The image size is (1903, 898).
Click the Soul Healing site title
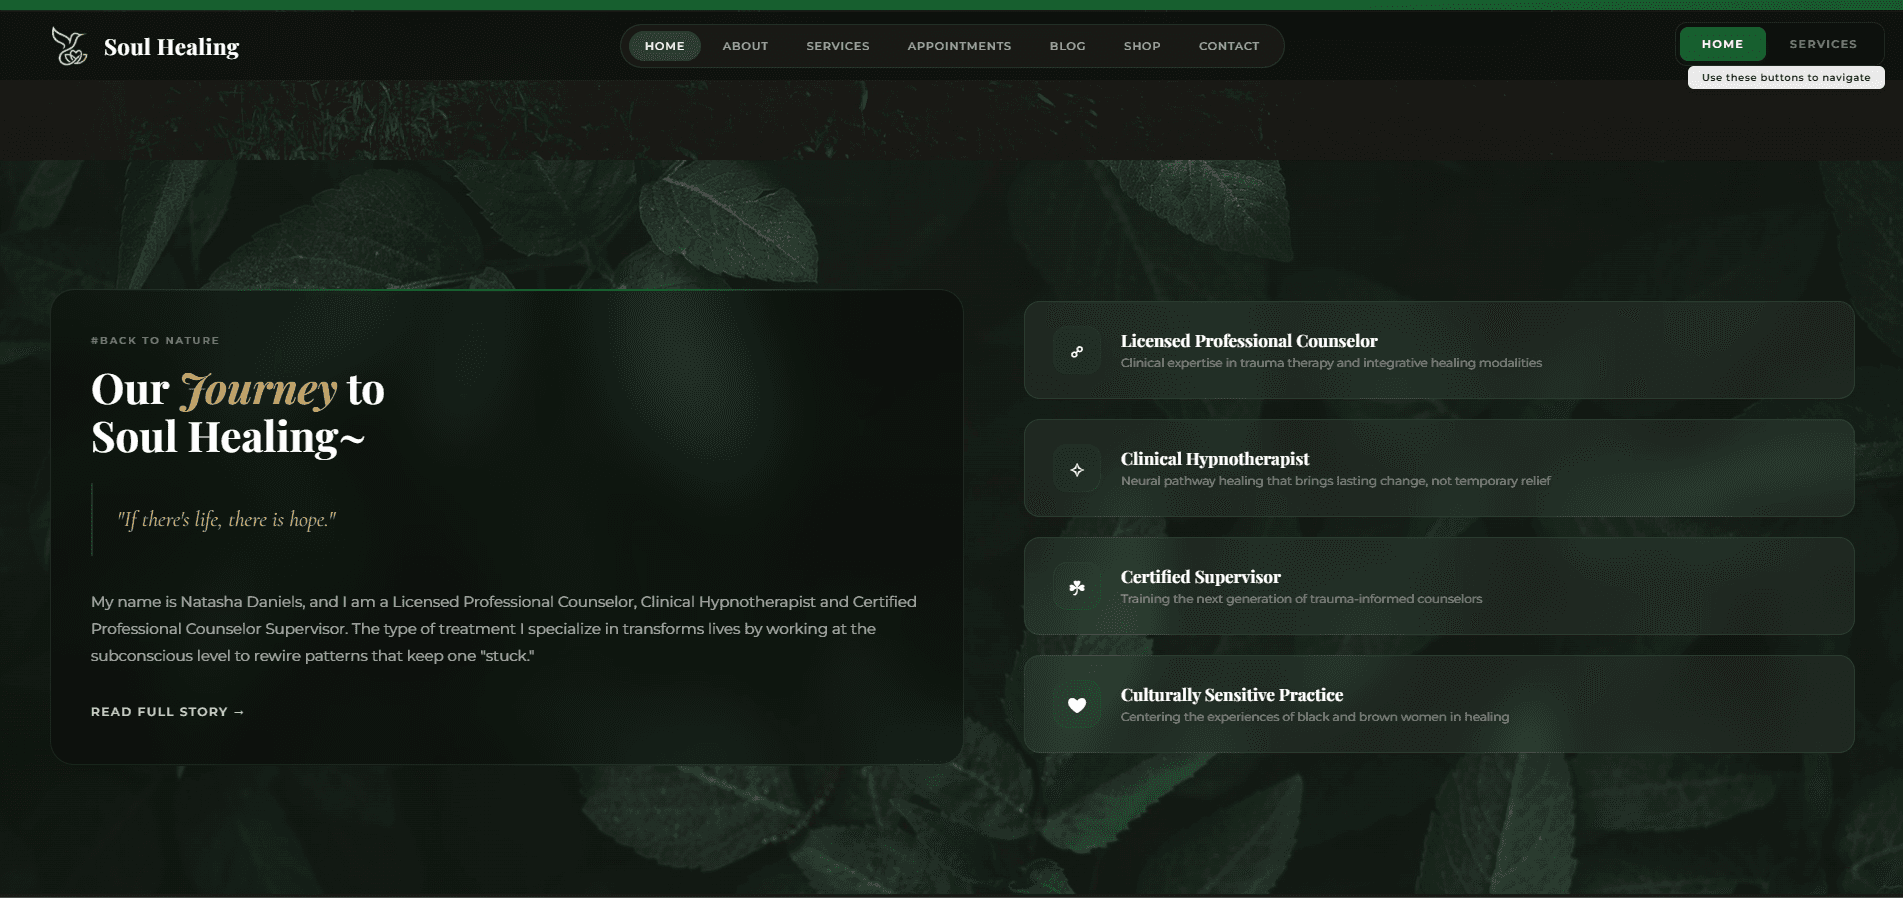coord(172,47)
